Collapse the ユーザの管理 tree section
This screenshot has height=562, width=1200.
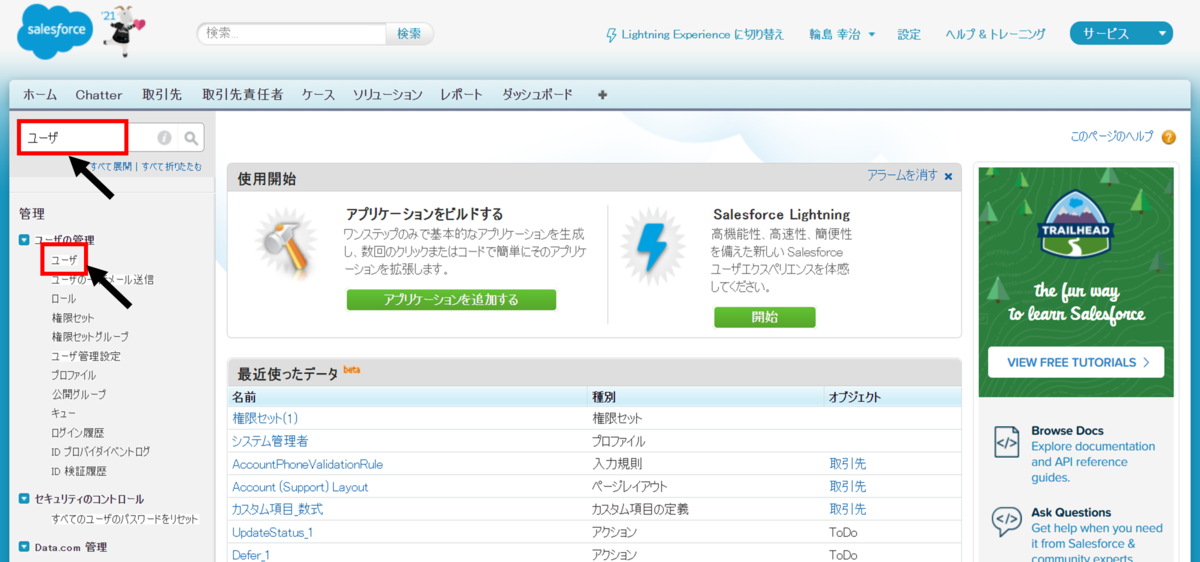24,240
